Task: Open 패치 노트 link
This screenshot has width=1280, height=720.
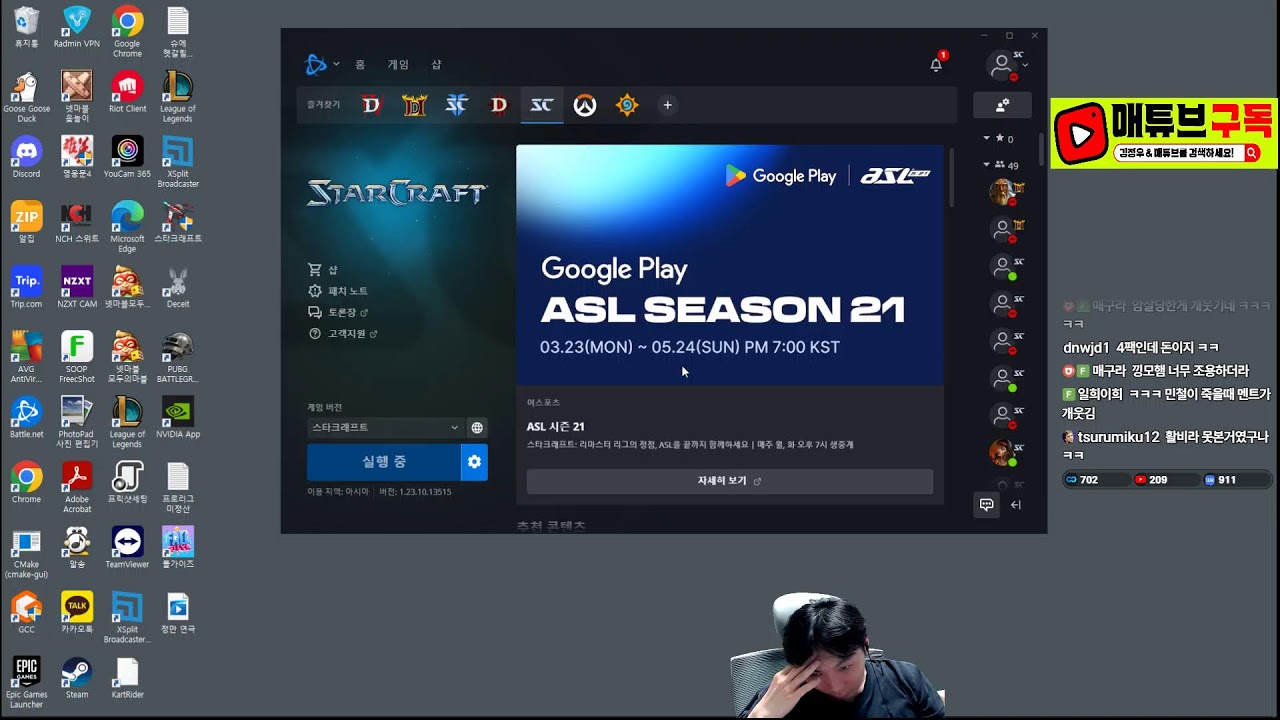Action: (x=338, y=291)
